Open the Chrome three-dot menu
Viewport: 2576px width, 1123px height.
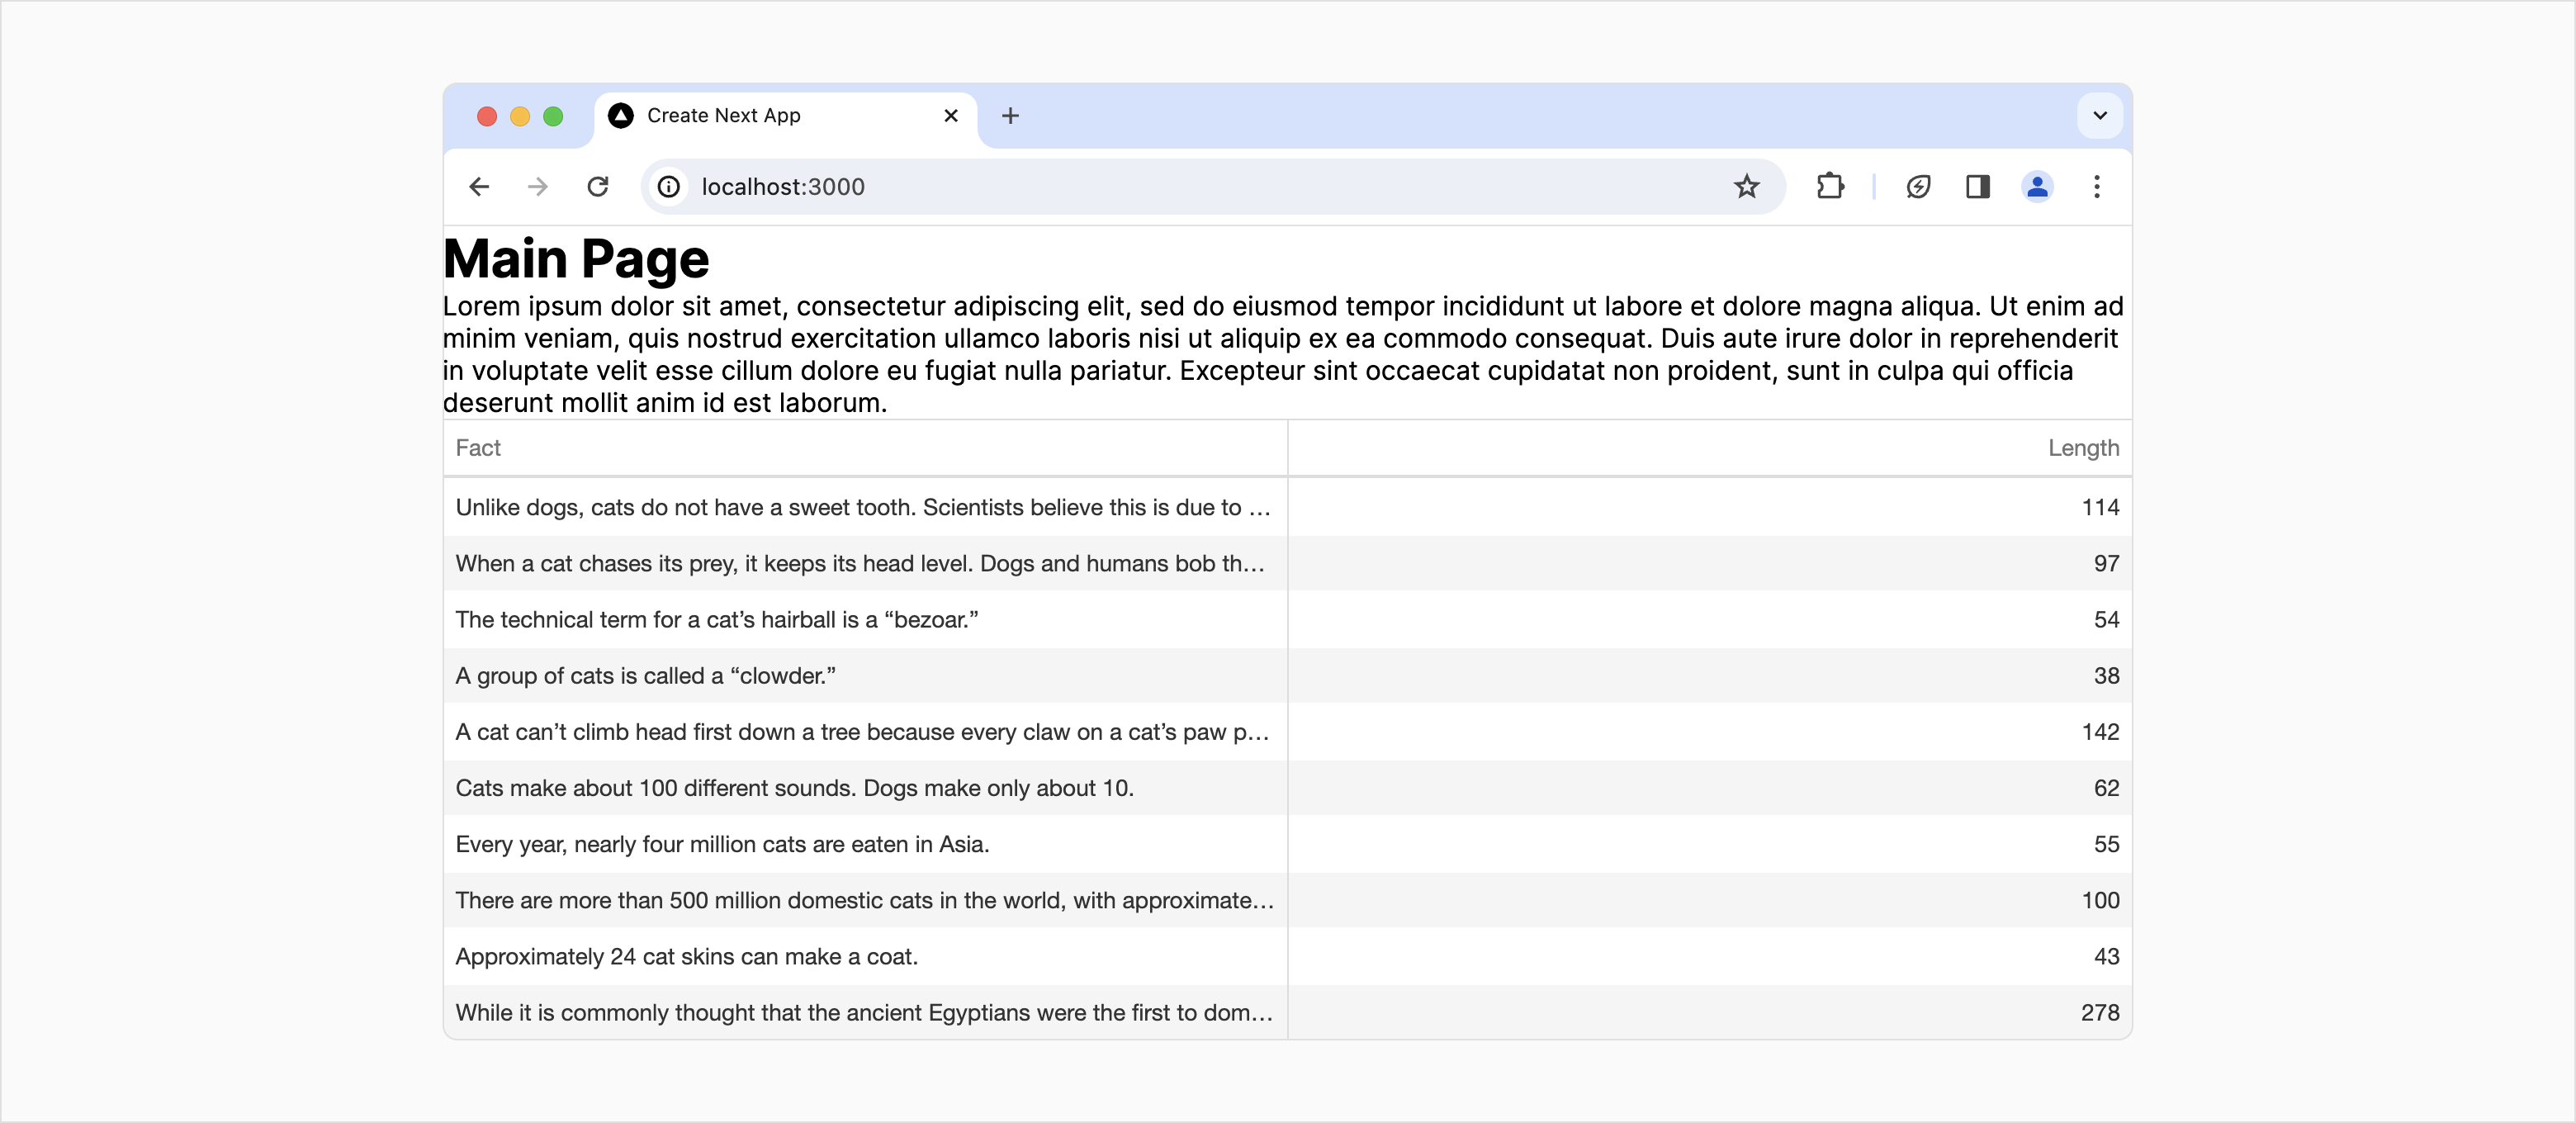point(2096,187)
